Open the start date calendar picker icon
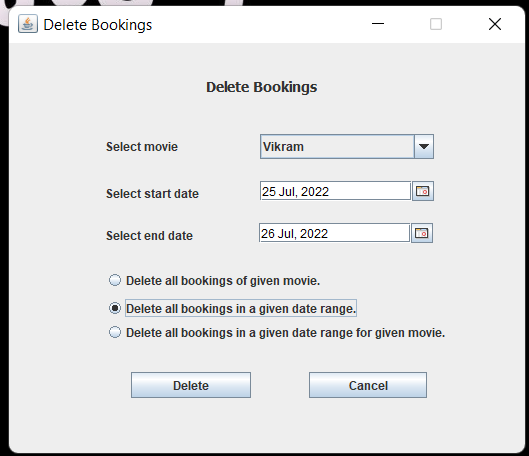 [423, 191]
